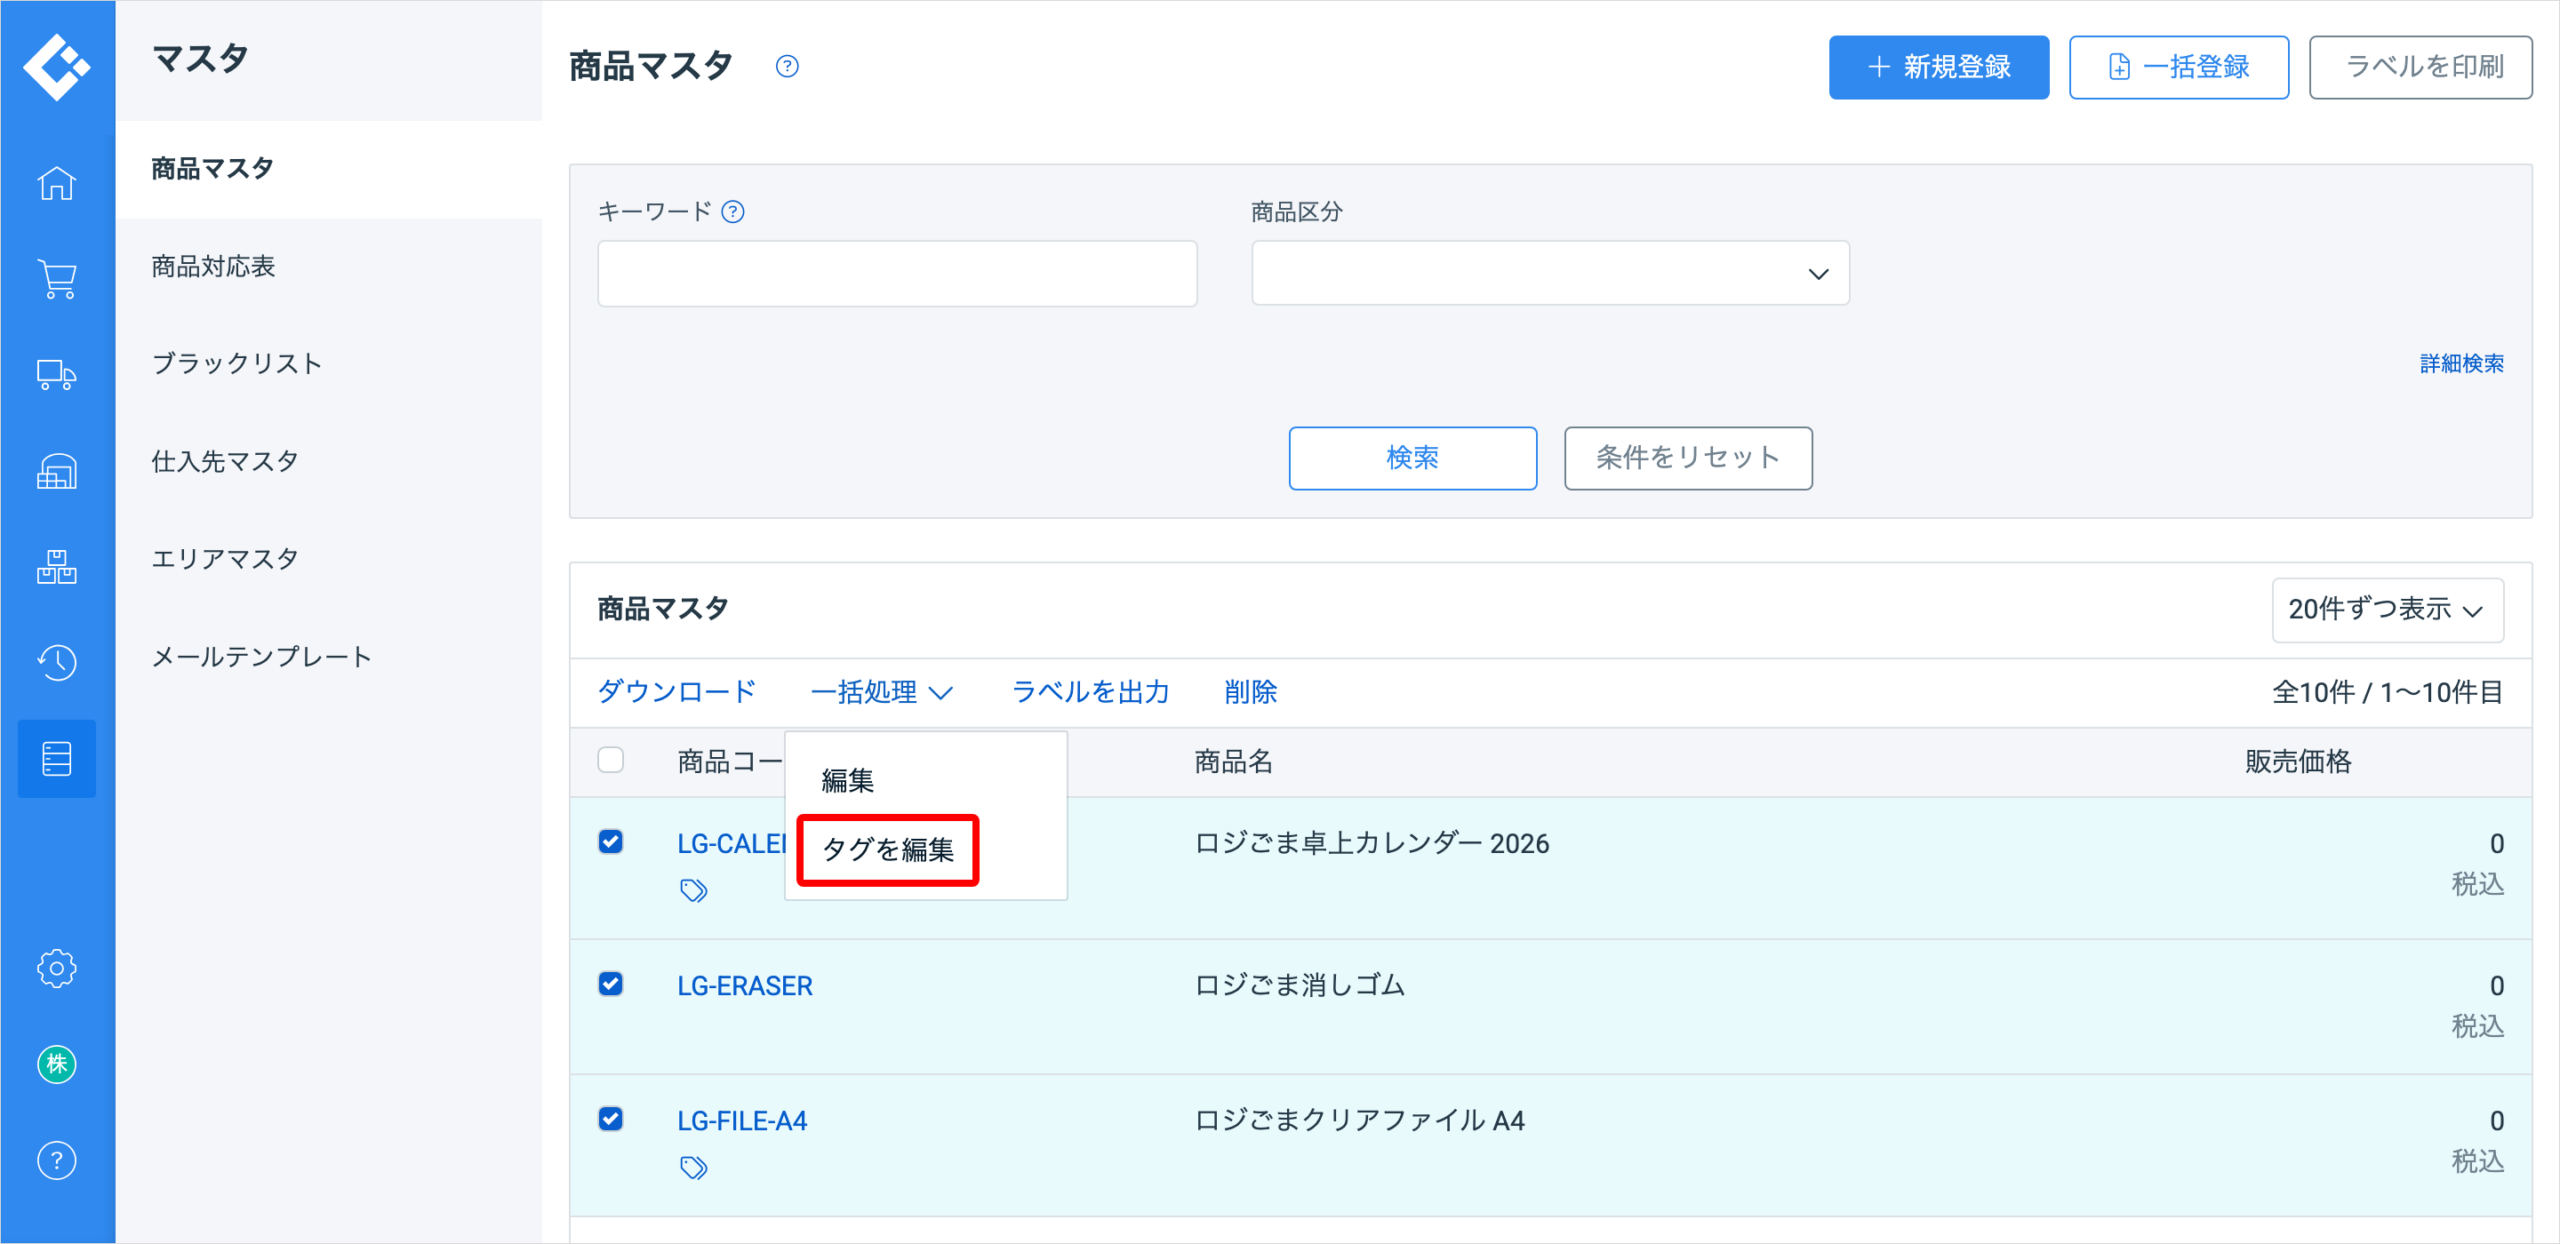Open メールテンプレート in the master menu
This screenshot has width=2560, height=1244.
[262, 656]
